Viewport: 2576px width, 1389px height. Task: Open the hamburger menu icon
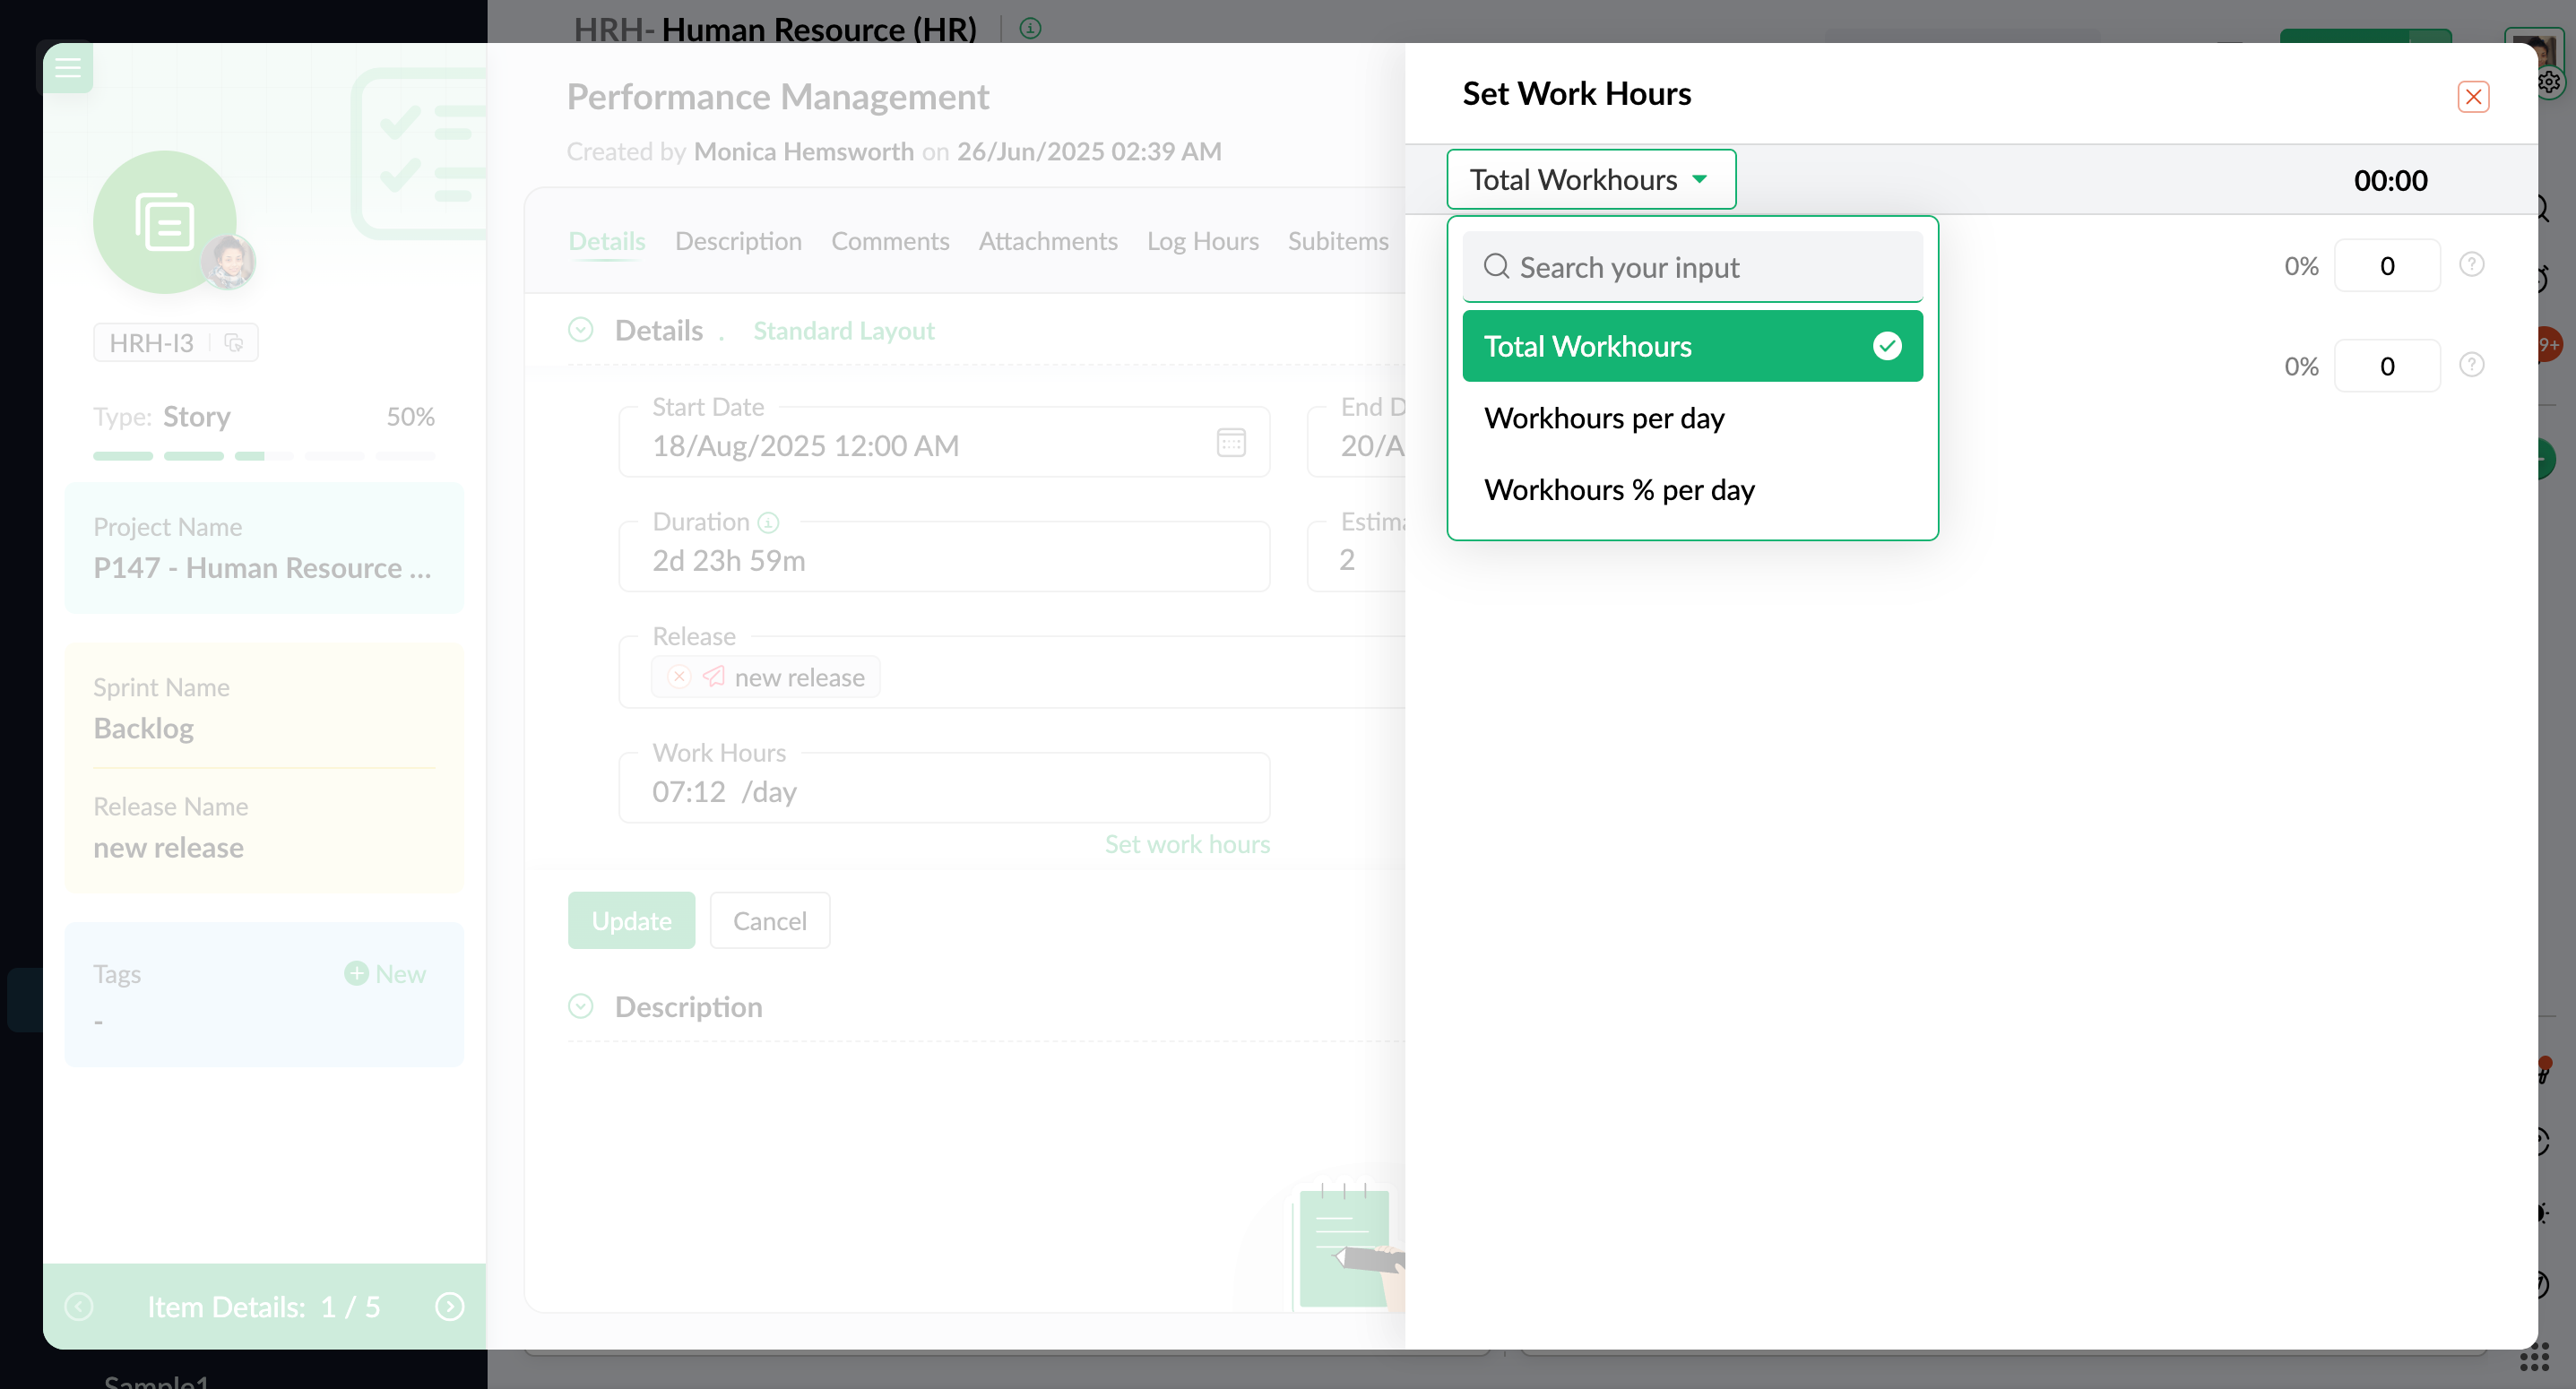(67, 68)
